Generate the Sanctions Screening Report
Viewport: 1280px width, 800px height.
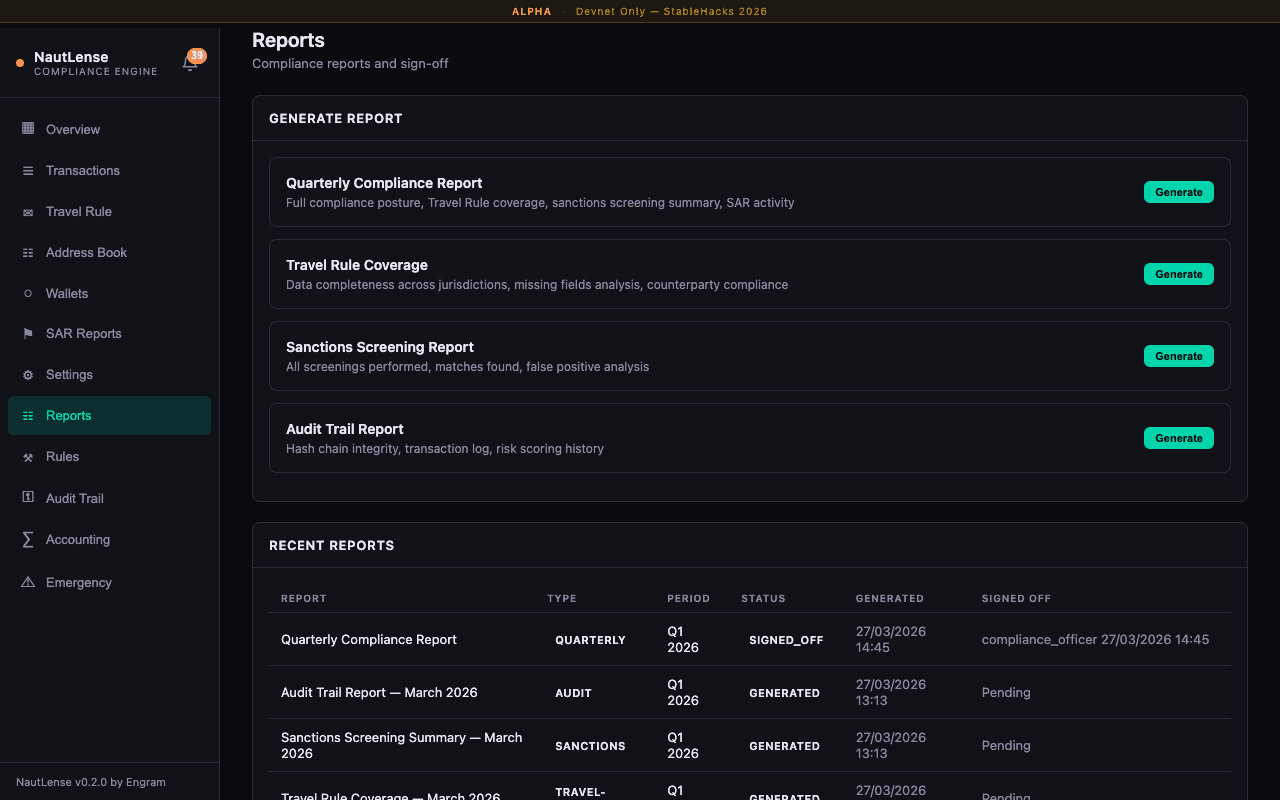click(1178, 356)
